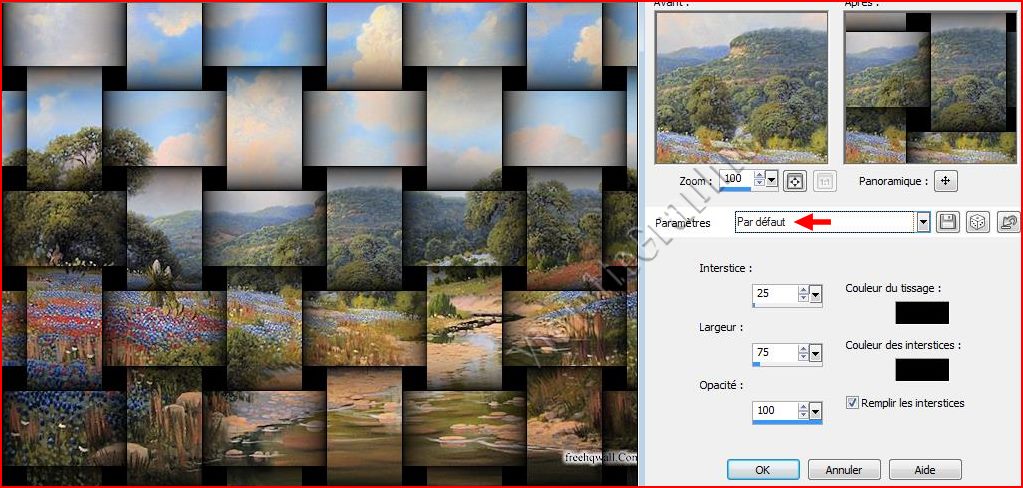Open help with the Aide button
The width and height of the screenshot is (1023, 488).
(x=924, y=469)
